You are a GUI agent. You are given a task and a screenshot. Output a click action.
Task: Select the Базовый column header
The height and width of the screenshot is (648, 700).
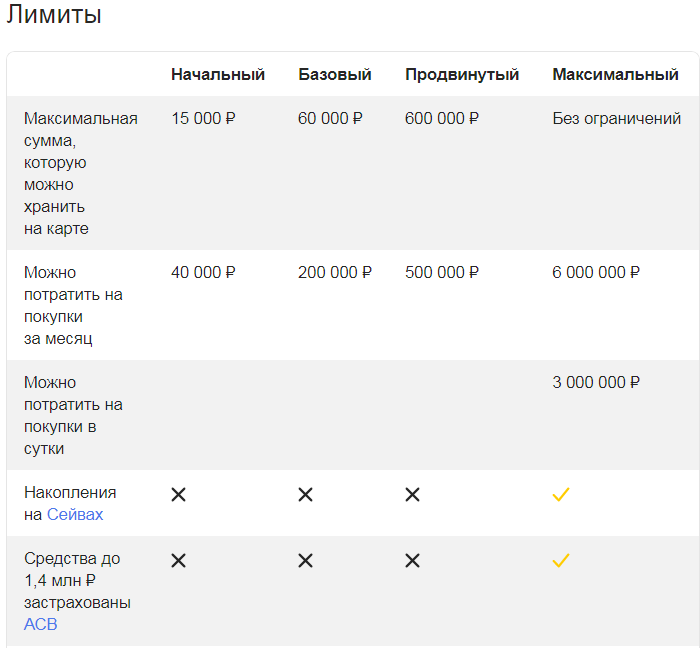pyautogui.click(x=334, y=74)
